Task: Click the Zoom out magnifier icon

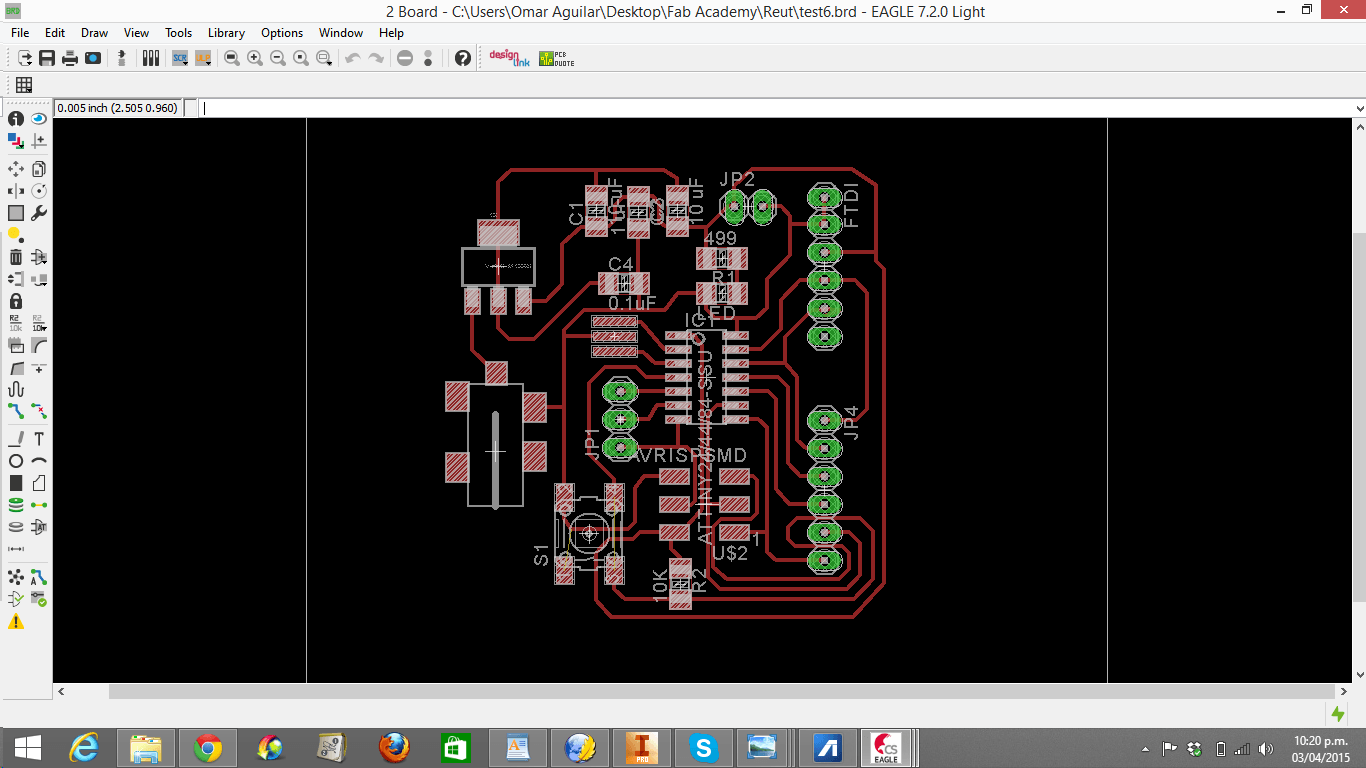Action: [x=278, y=58]
